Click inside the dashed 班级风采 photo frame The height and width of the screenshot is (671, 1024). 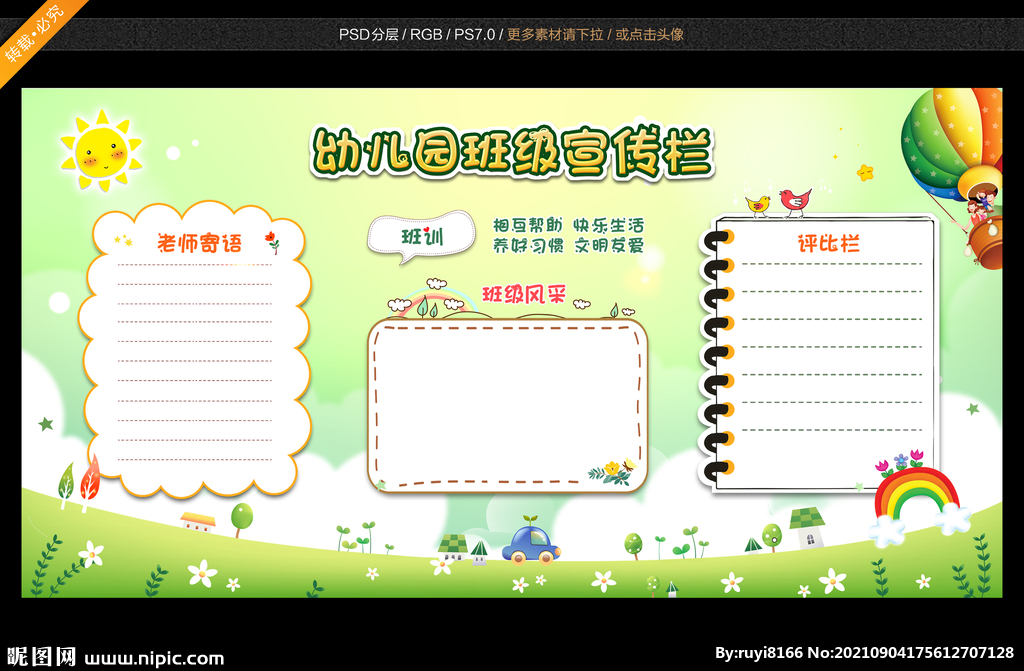[x=507, y=405]
